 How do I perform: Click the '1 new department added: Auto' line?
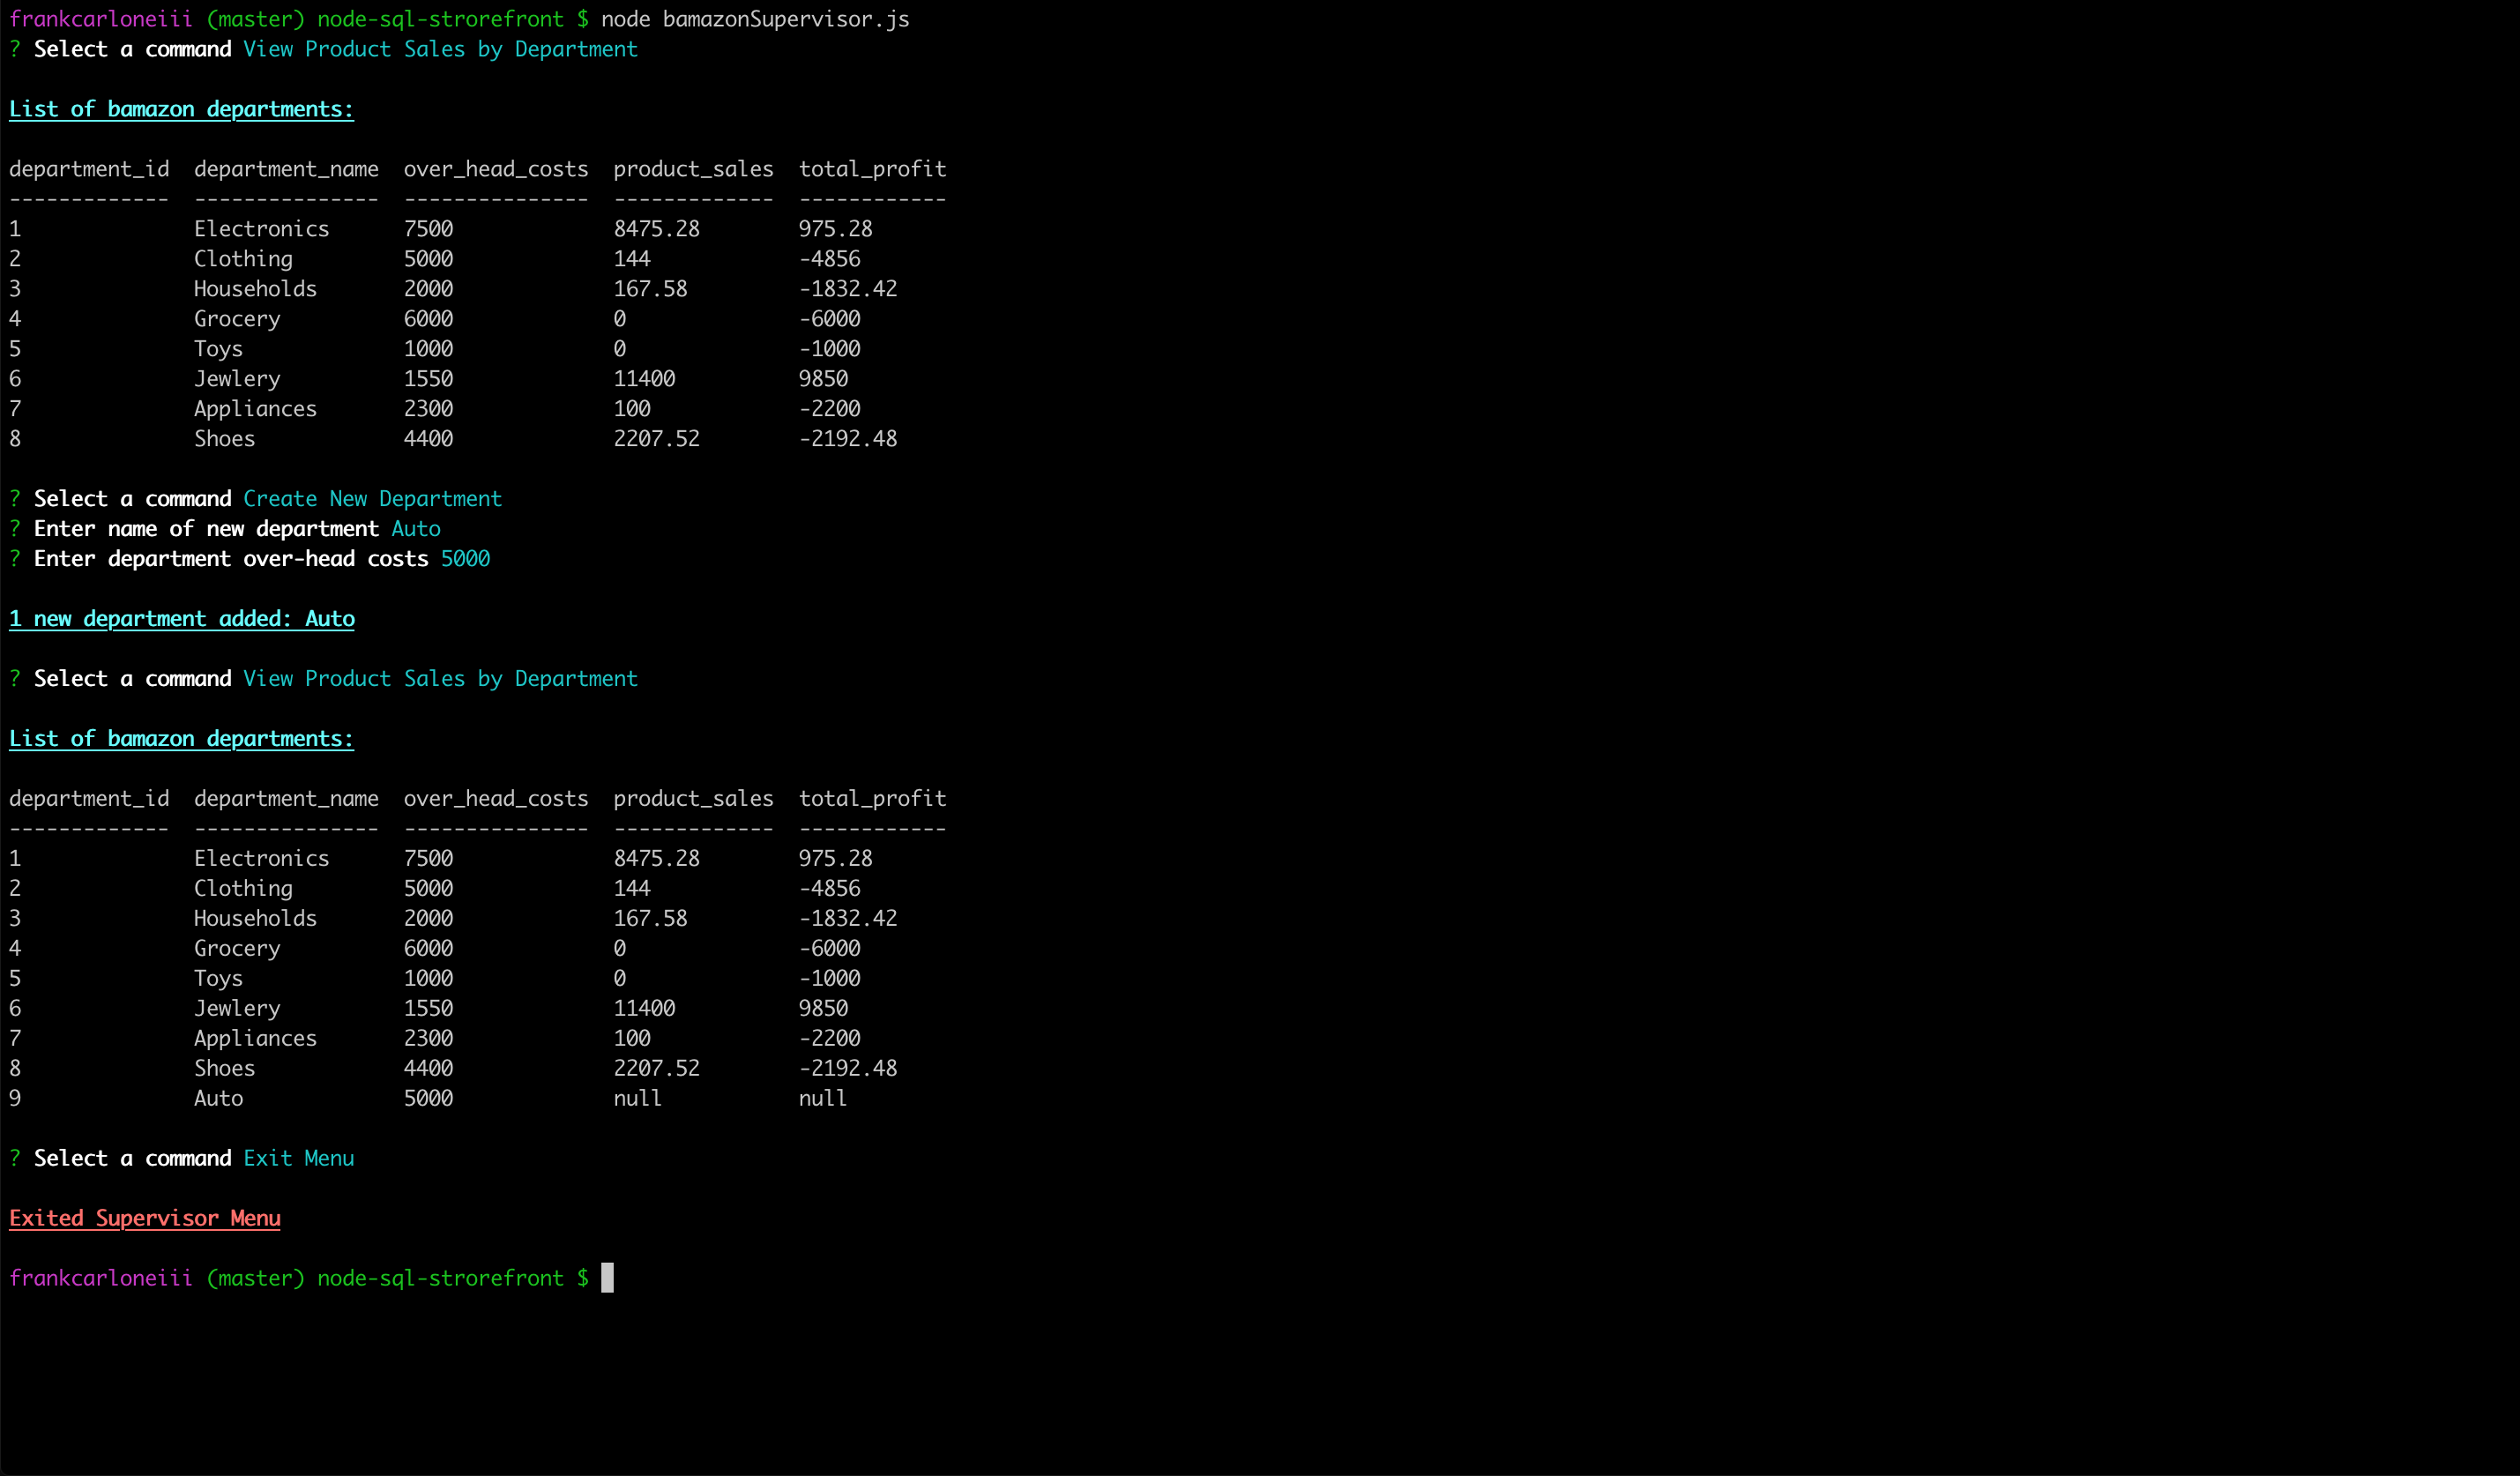pos(182,619)
